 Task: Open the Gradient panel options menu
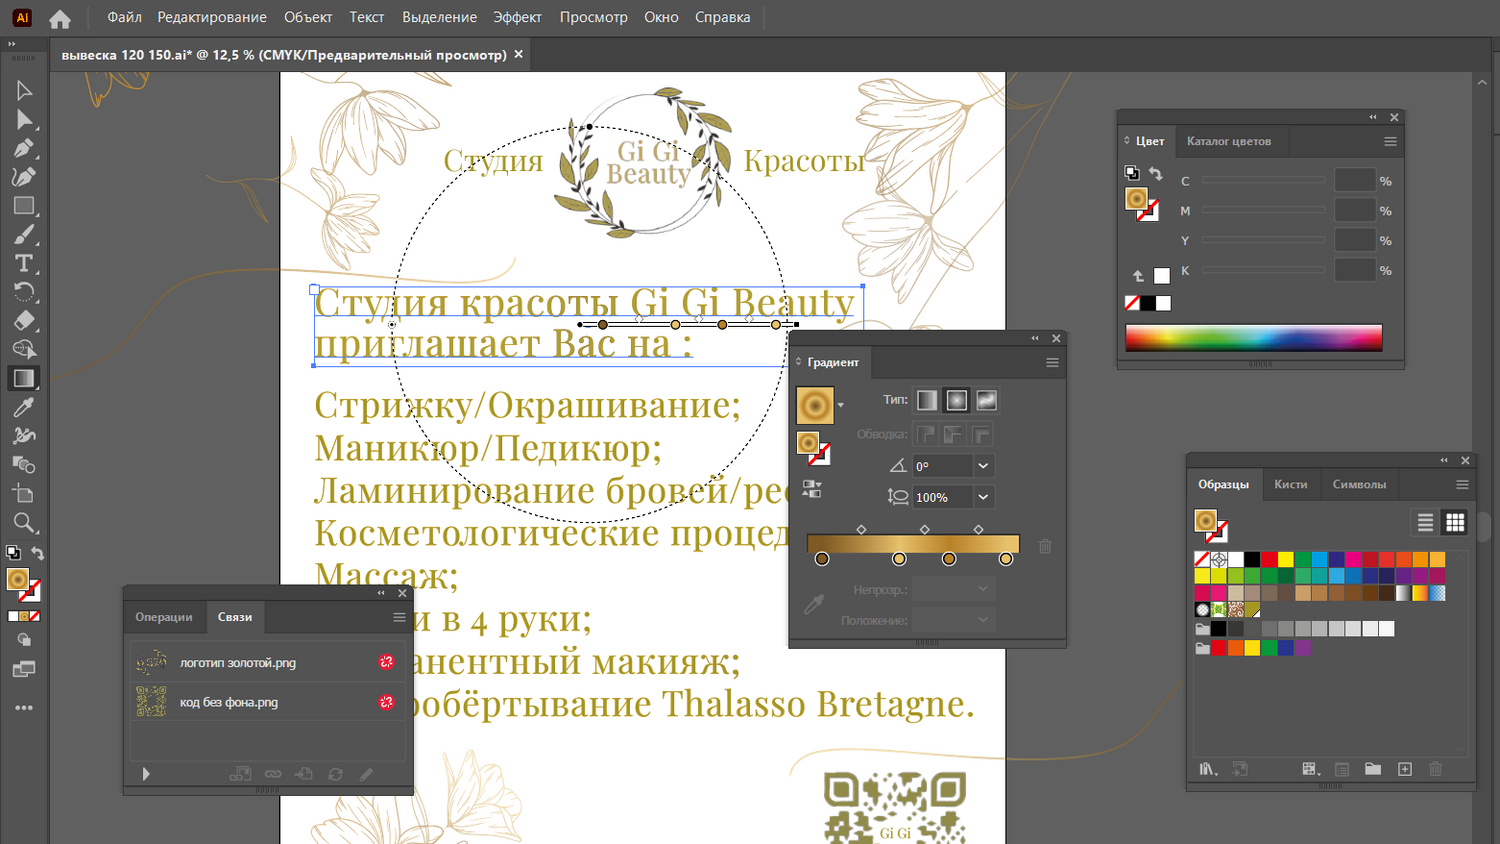coord(1052,362)
